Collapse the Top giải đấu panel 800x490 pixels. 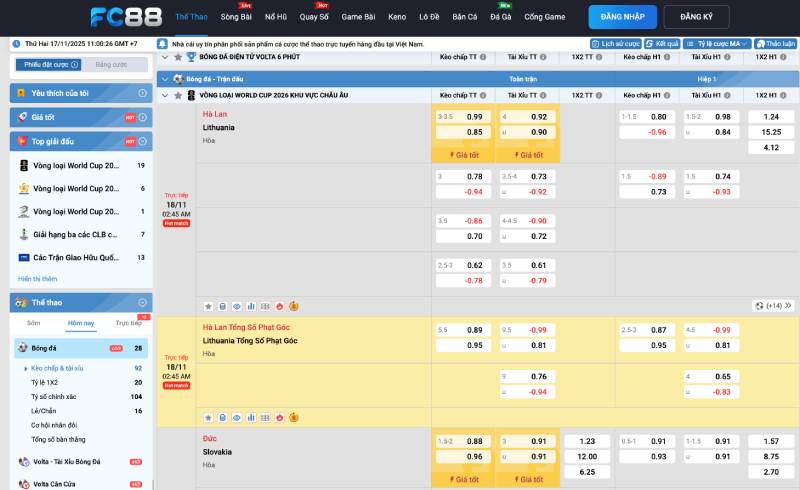[142, 141]
